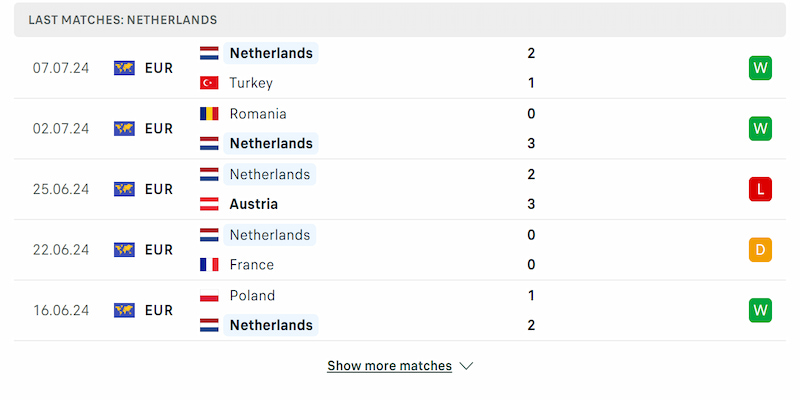Click the Last Matches: Netherlands header
The width and height of the screenshot is (800, 400).
[x=123, y=20]
